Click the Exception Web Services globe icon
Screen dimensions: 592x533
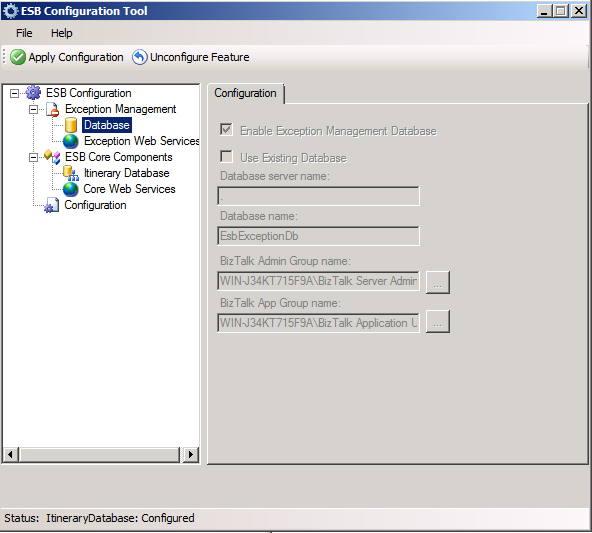pyautogui.click(x=71, y=141)
